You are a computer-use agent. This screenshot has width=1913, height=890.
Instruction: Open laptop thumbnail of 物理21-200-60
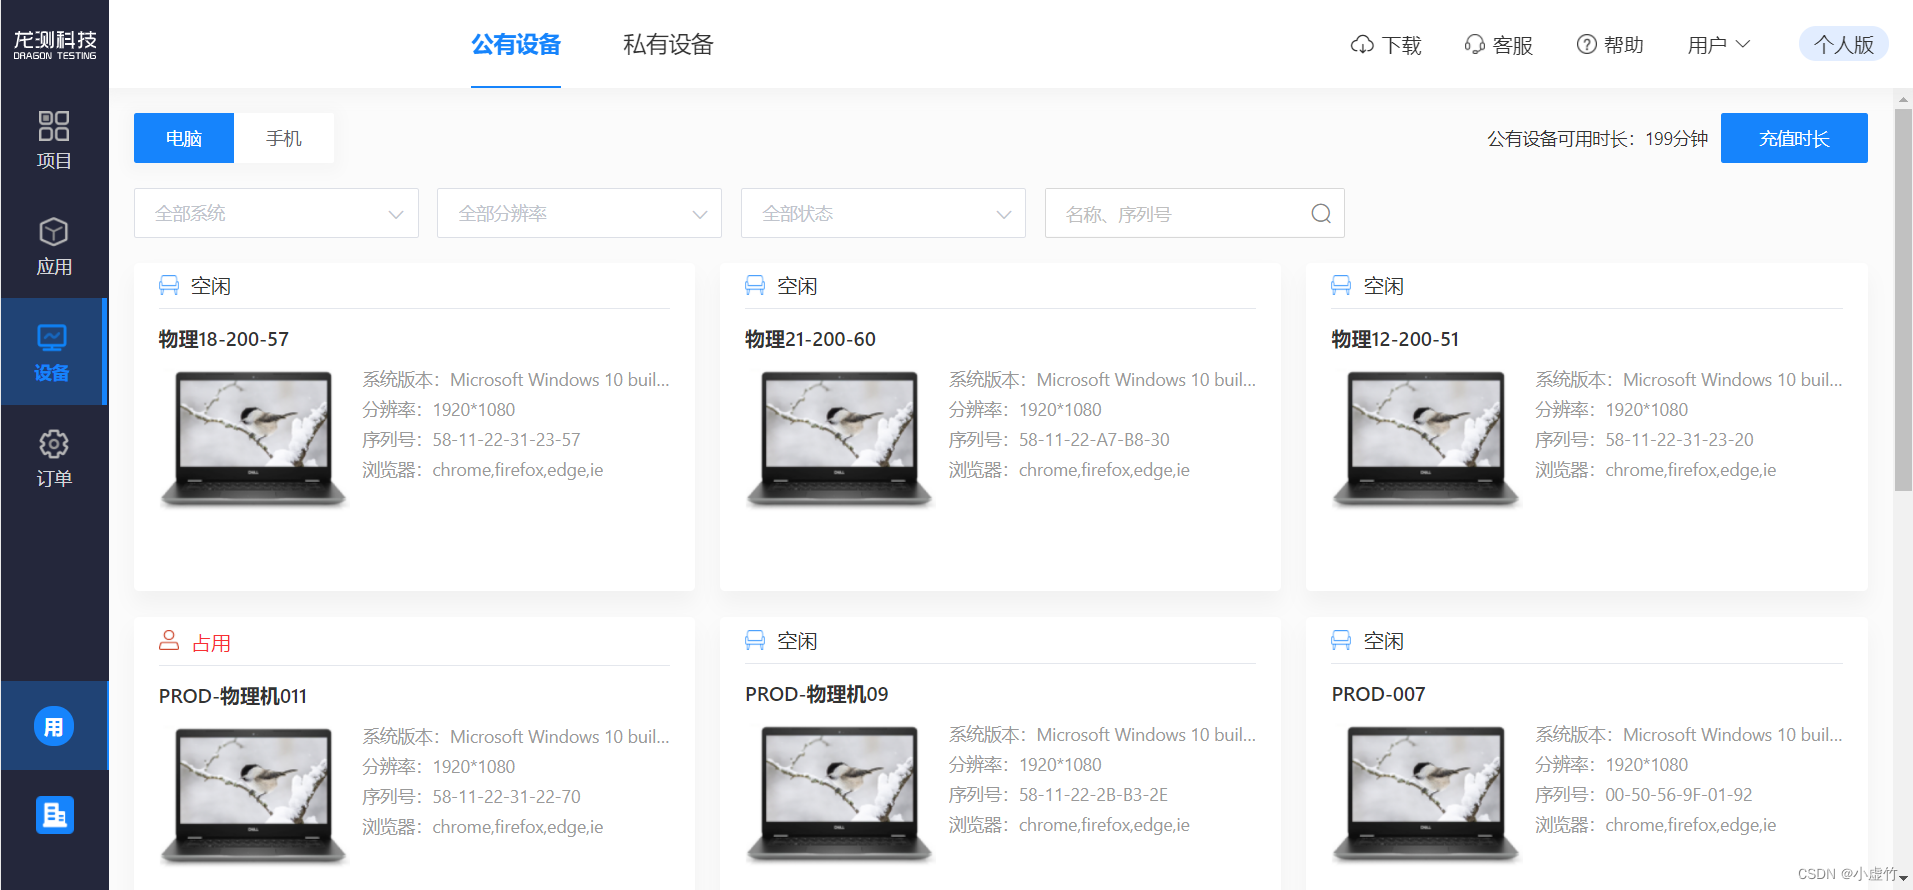pyautogui.click(x=840, y=438)
